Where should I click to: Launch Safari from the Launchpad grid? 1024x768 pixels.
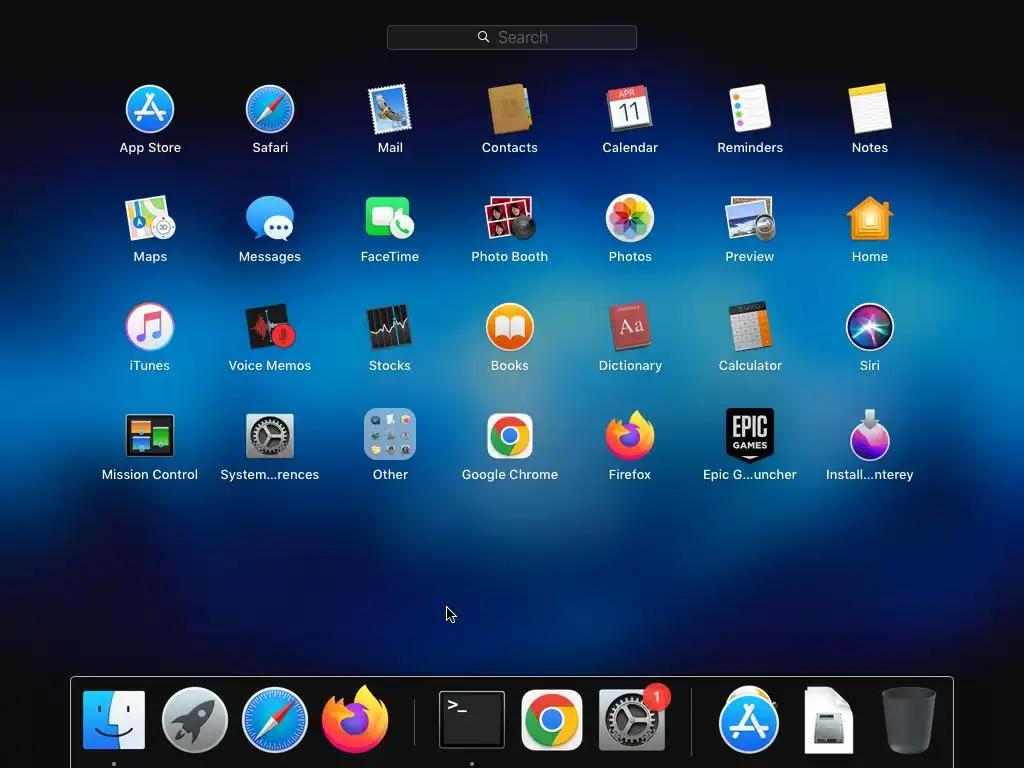click(x=270, y=109)
